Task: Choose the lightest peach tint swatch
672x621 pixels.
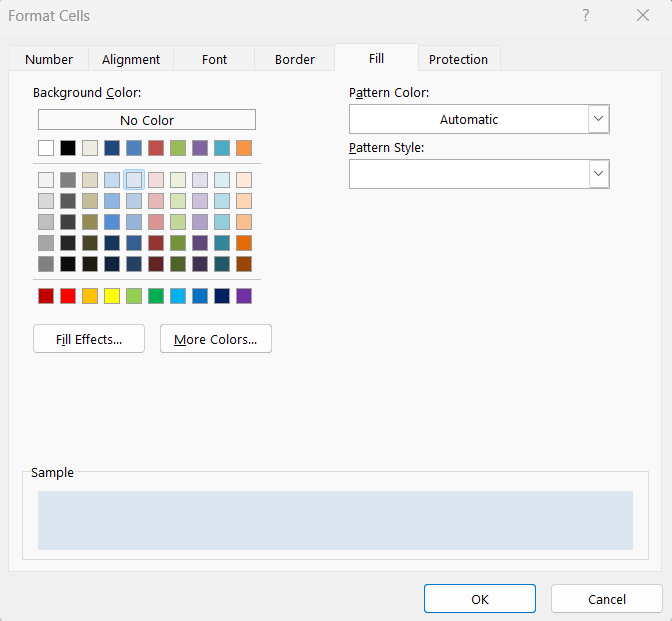Action: (x=244, y=180)
